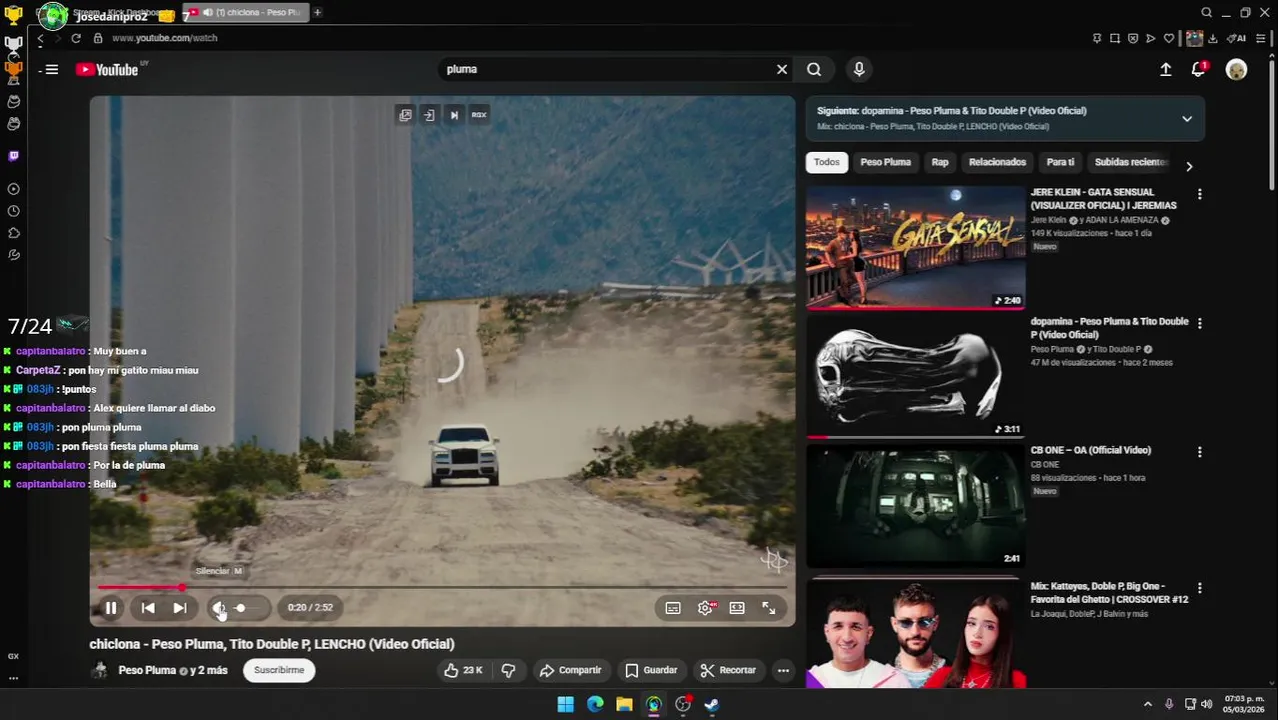Open options menu for GATA SENSUAL video
This screenshot has height=720, width=1278.
click(1200, 194)
